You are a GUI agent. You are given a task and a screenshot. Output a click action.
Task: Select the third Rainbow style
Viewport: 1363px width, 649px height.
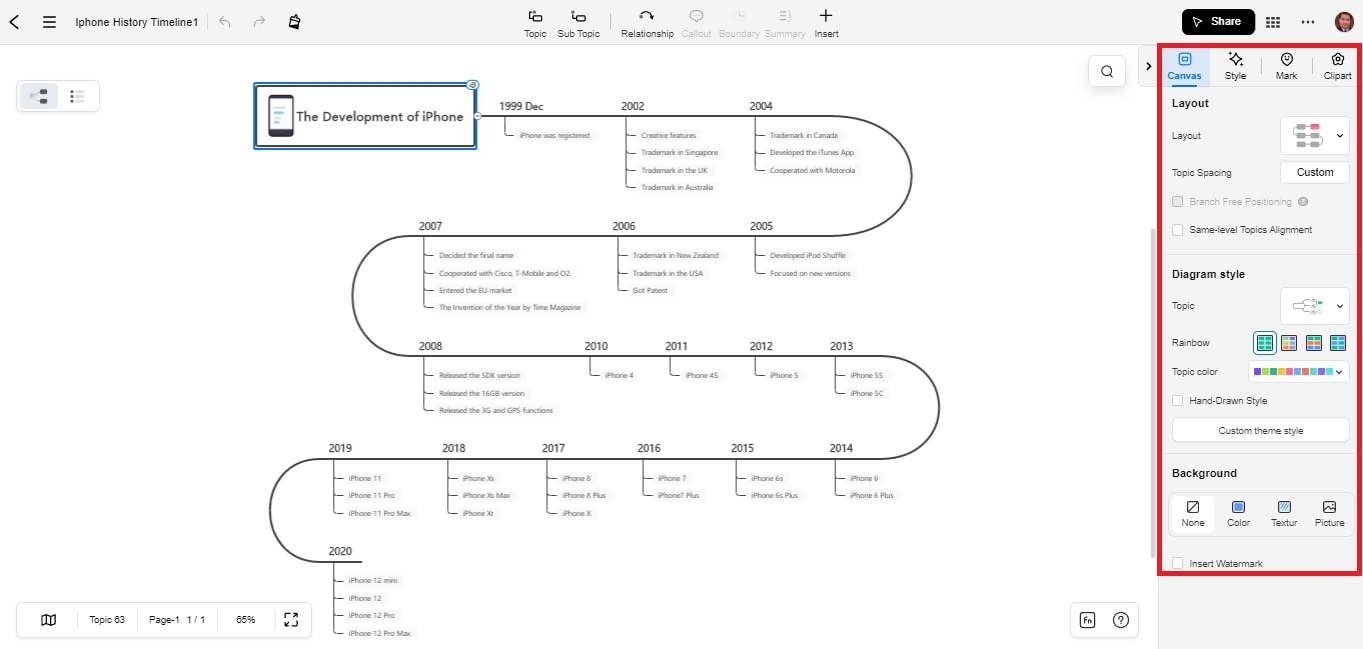click(1313, 343)
